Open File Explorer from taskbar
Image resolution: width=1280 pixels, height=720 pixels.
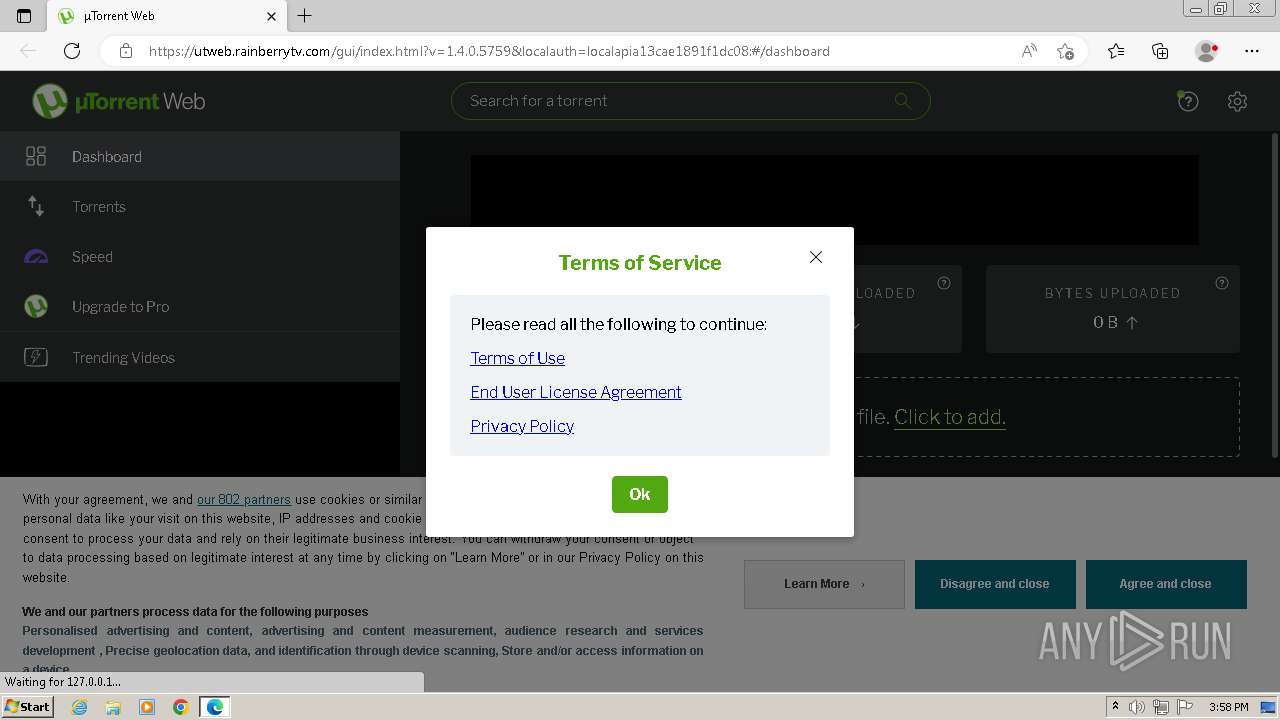click(113, 707)
